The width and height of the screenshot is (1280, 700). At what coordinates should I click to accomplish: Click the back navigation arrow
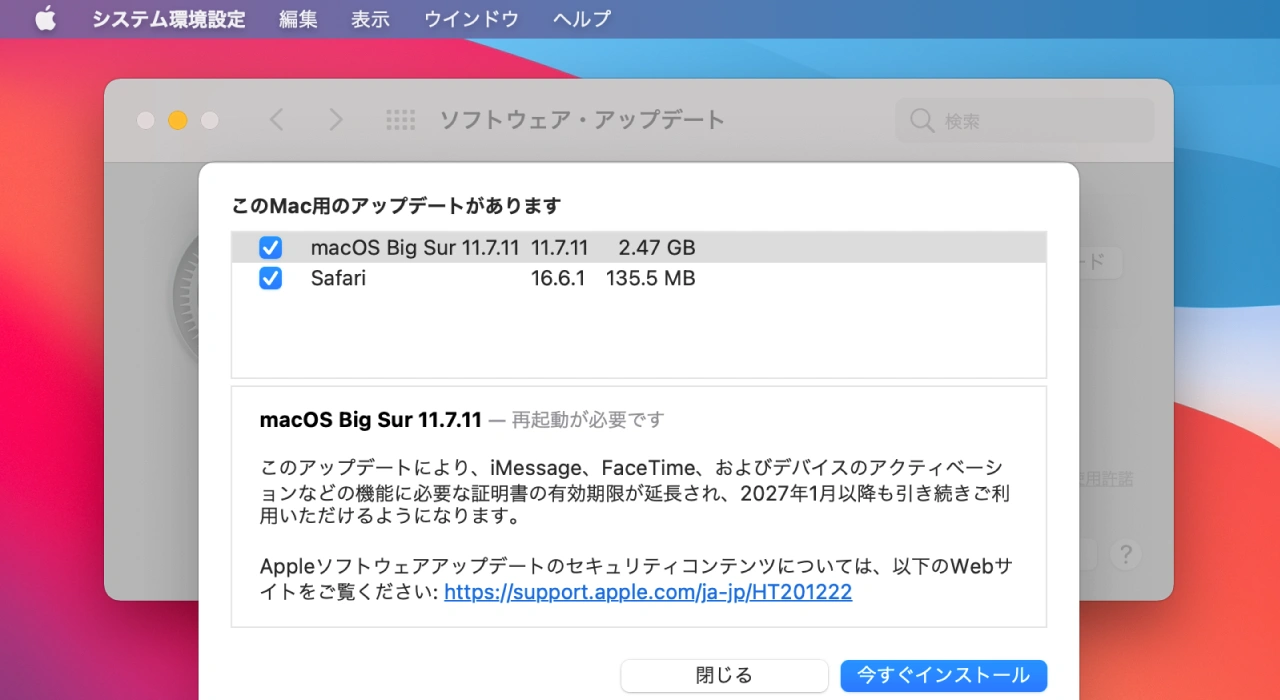[276, 119]
